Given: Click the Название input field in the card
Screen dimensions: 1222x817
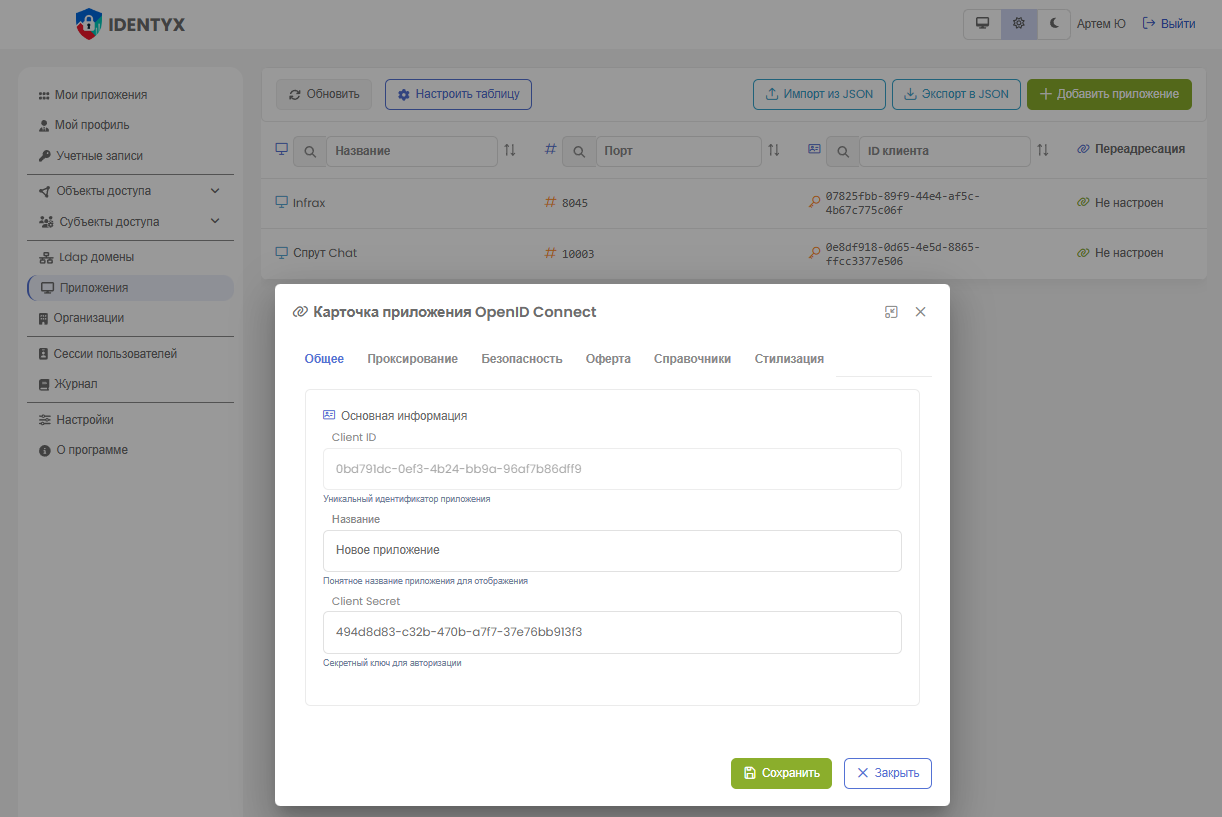Looking at the screenshot, I should pos(612,551).
